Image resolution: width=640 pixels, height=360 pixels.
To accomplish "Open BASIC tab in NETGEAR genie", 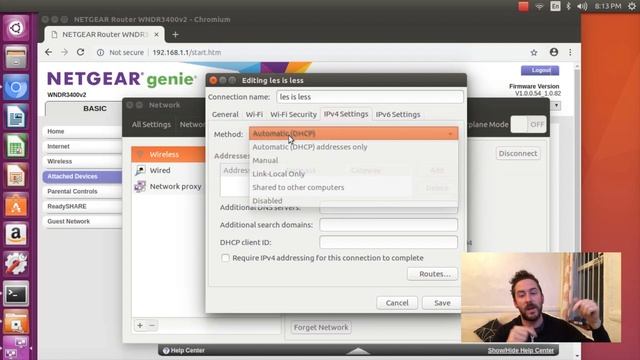I will pyautogui.click(x=95, y=109).
